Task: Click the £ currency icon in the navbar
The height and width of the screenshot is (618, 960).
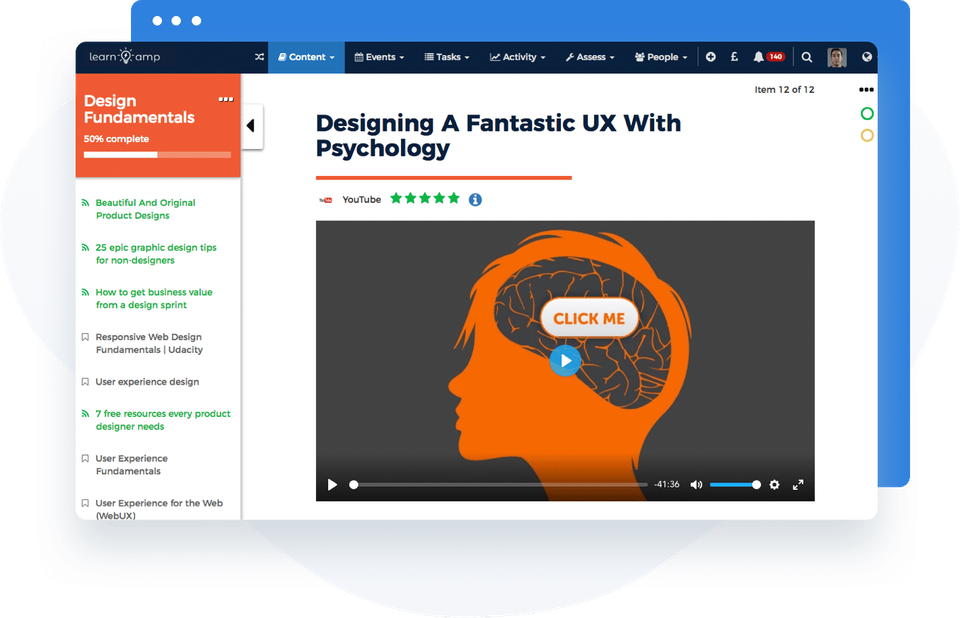Action: pos(734,57)
